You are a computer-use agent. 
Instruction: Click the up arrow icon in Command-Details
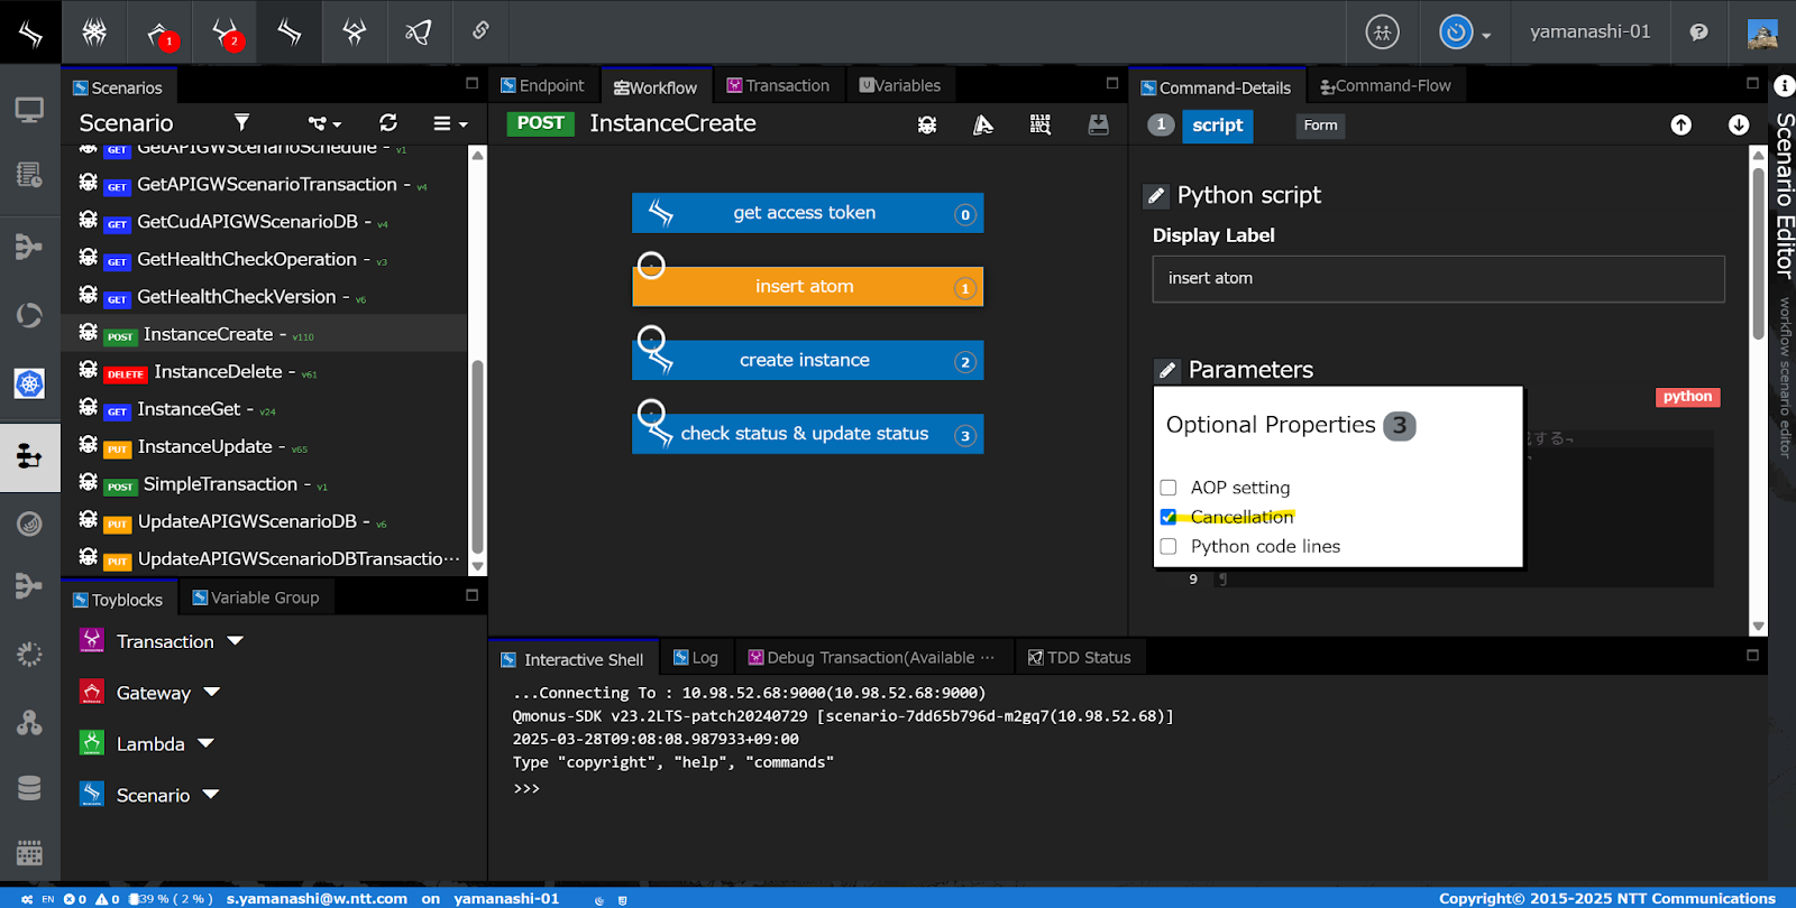pyautogui.click(x=1681, y=125)
